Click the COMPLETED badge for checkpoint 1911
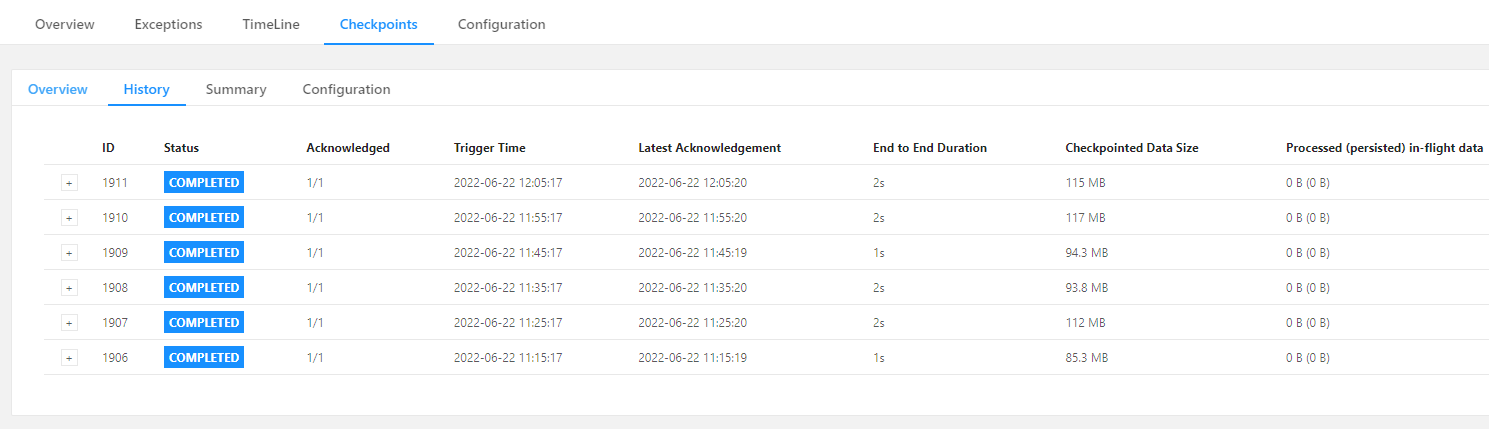Screen dimensions: 1489x429 (x=204, y=183)
